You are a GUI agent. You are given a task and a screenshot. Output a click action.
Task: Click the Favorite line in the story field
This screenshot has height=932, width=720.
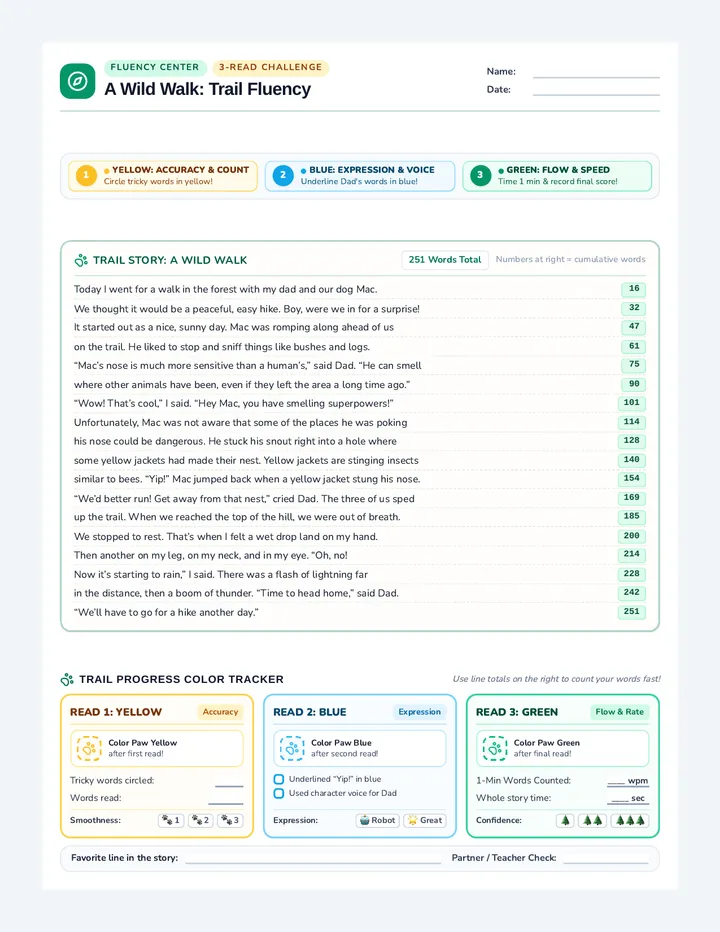click(313, 858)
